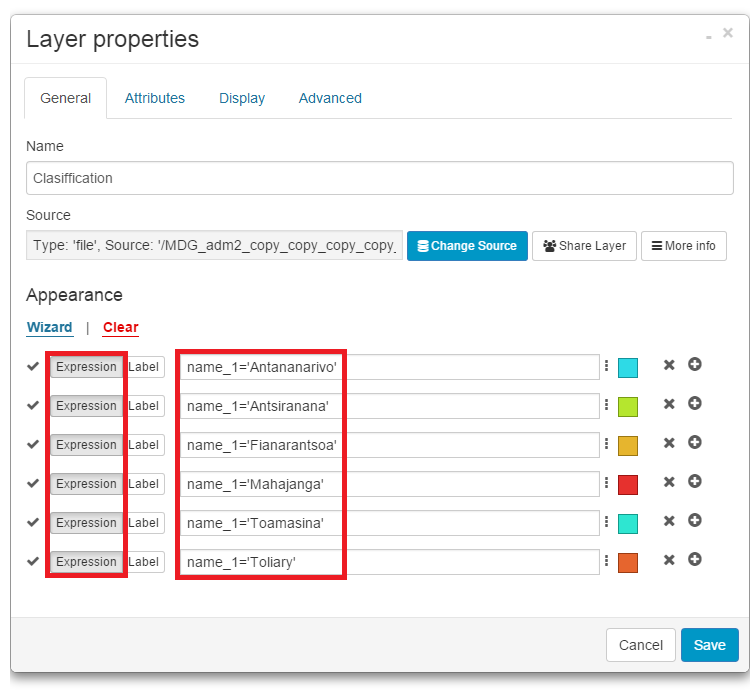Launch the appearance Wizard link
The width and height of the screenshot is (755, 697).
[50, 327]
